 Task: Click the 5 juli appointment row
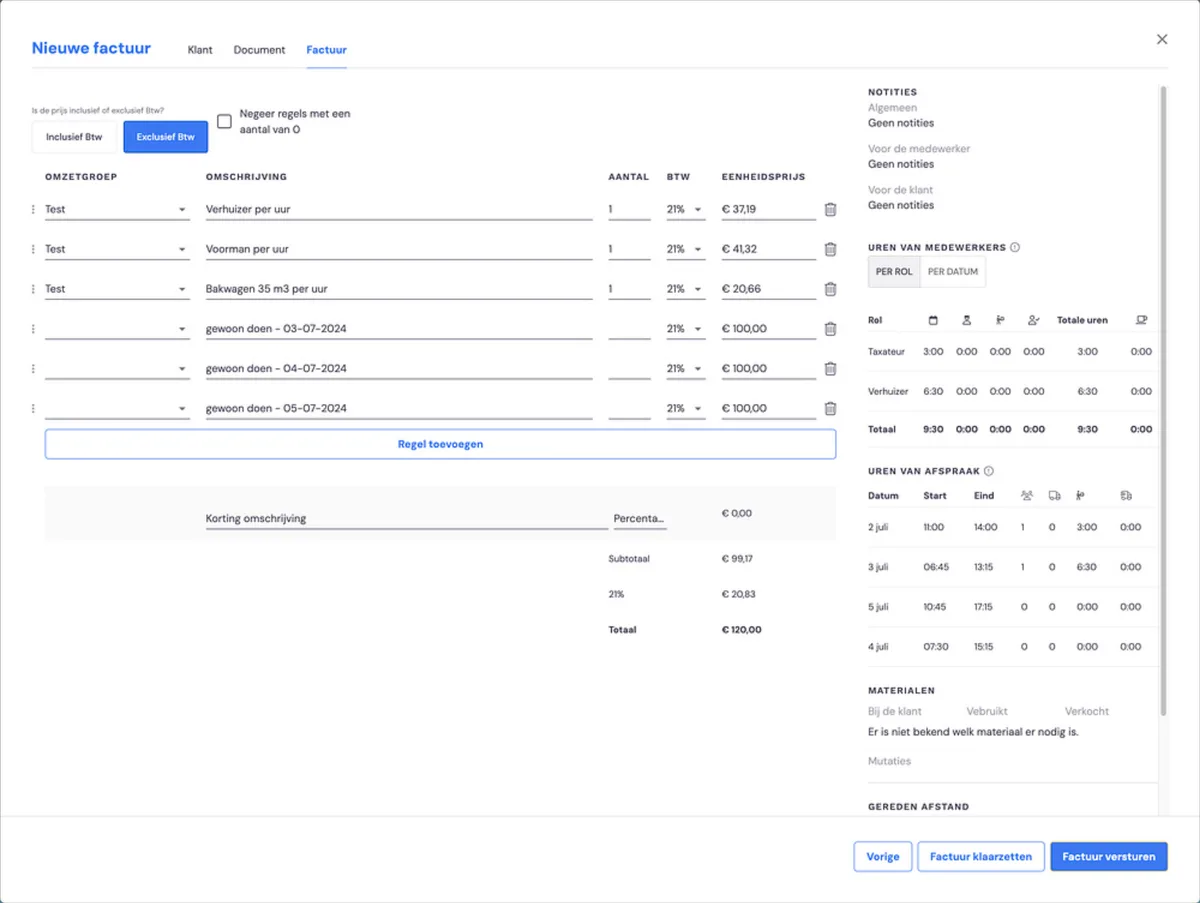pos(1010,607)
